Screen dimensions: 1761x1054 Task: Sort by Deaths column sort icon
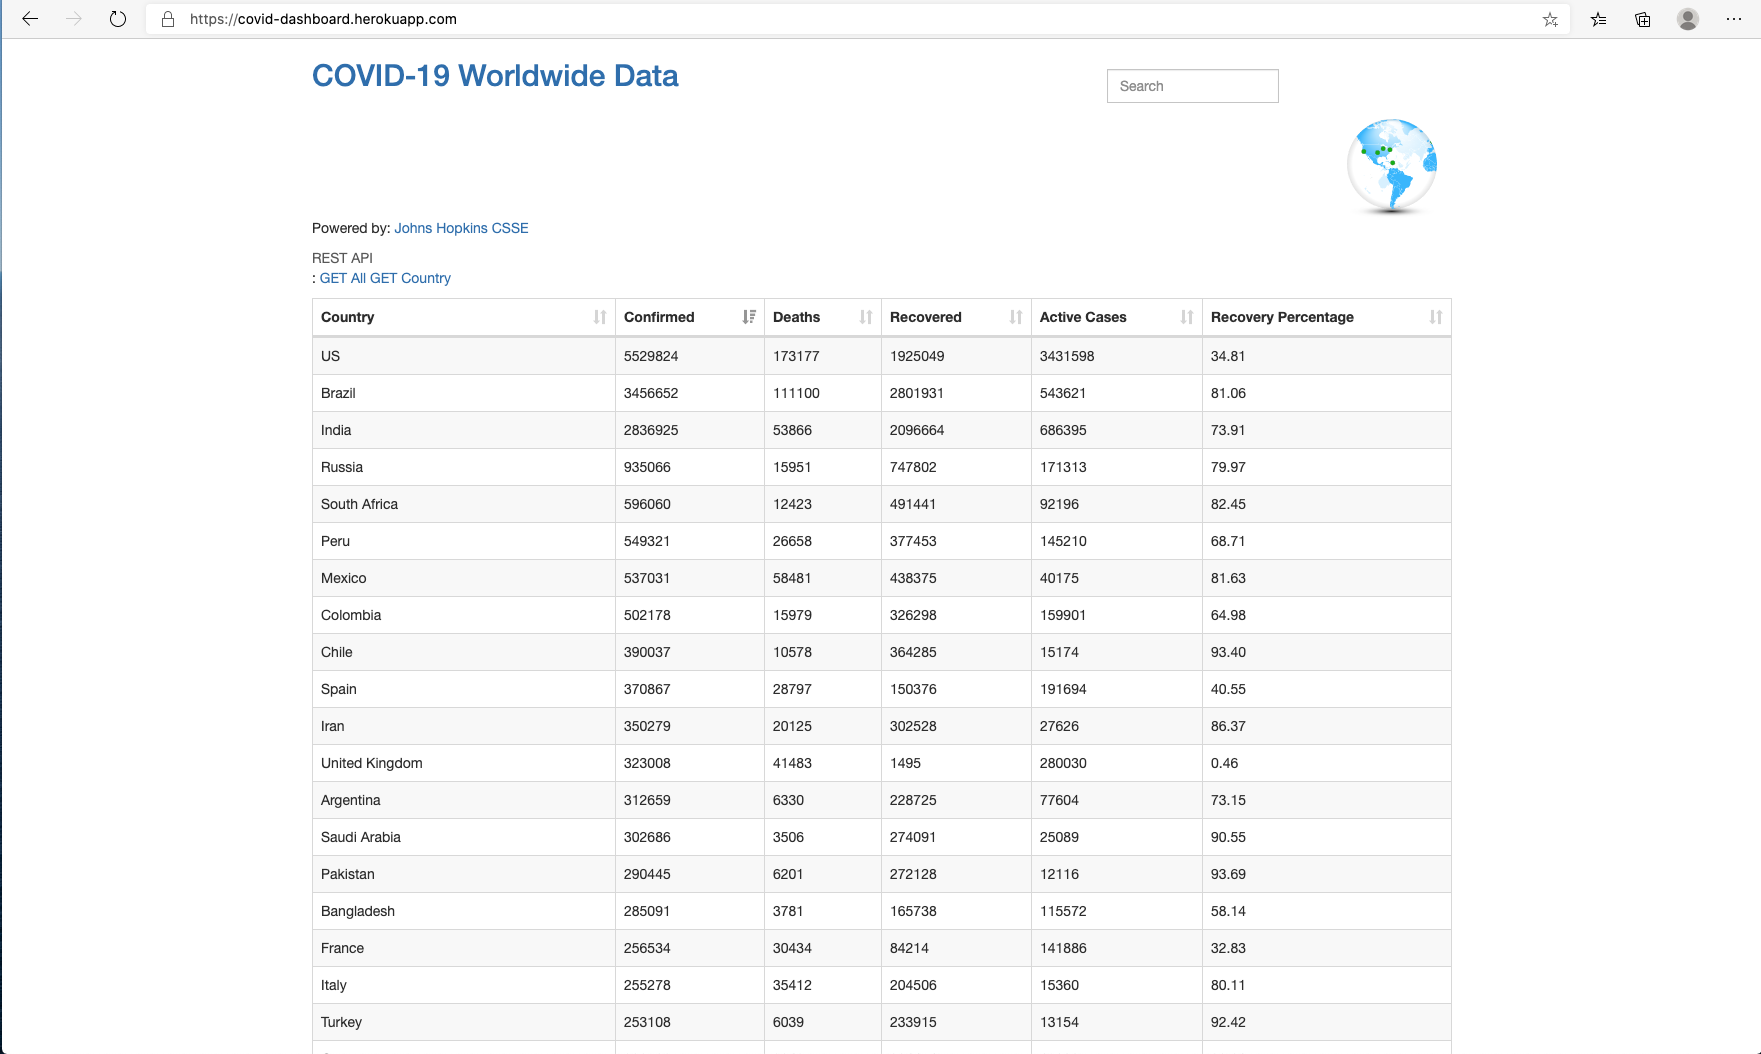866,317
